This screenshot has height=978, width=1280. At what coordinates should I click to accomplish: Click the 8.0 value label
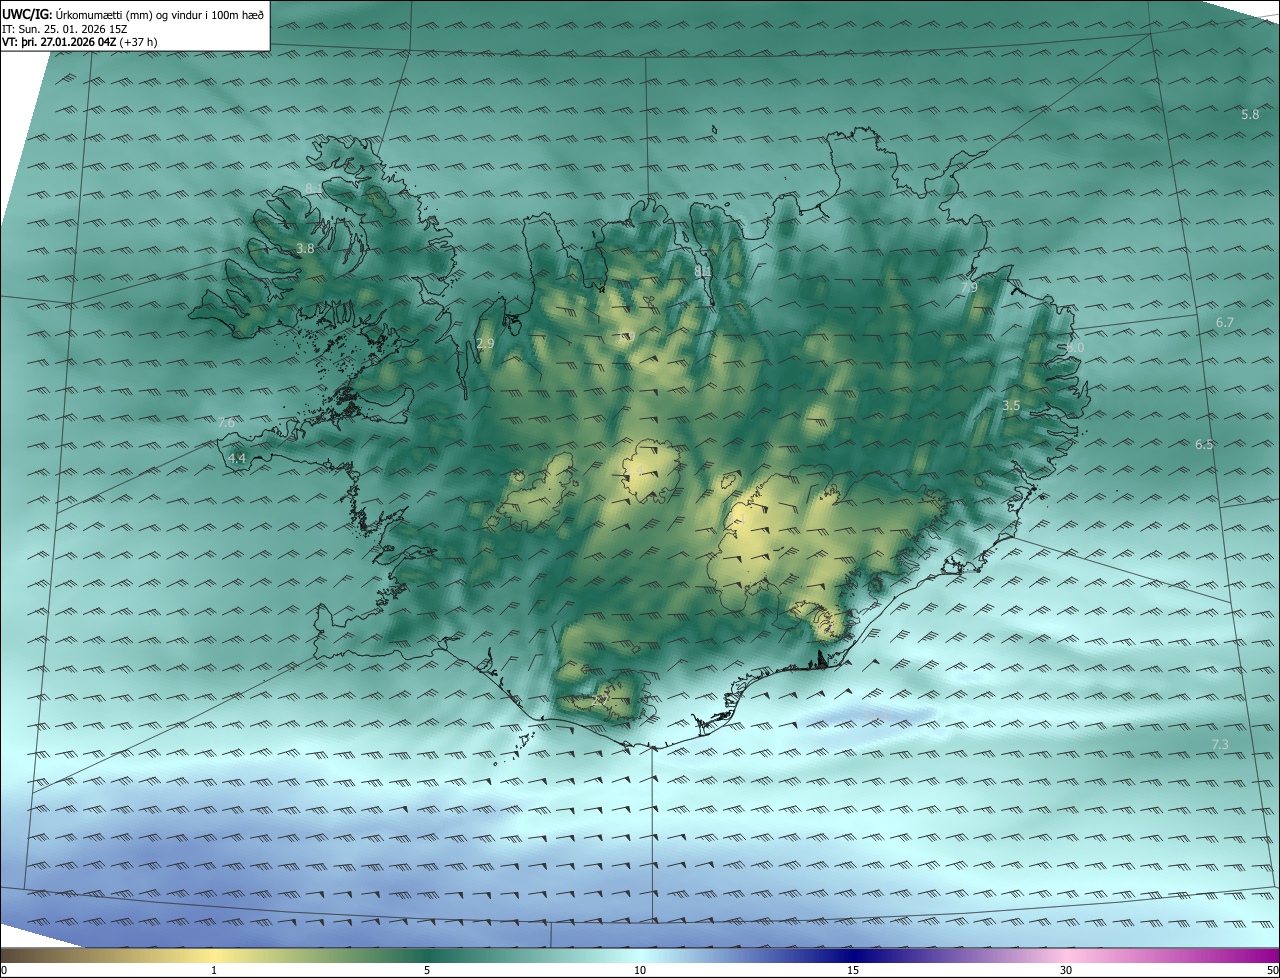[x=1075, y=348]
